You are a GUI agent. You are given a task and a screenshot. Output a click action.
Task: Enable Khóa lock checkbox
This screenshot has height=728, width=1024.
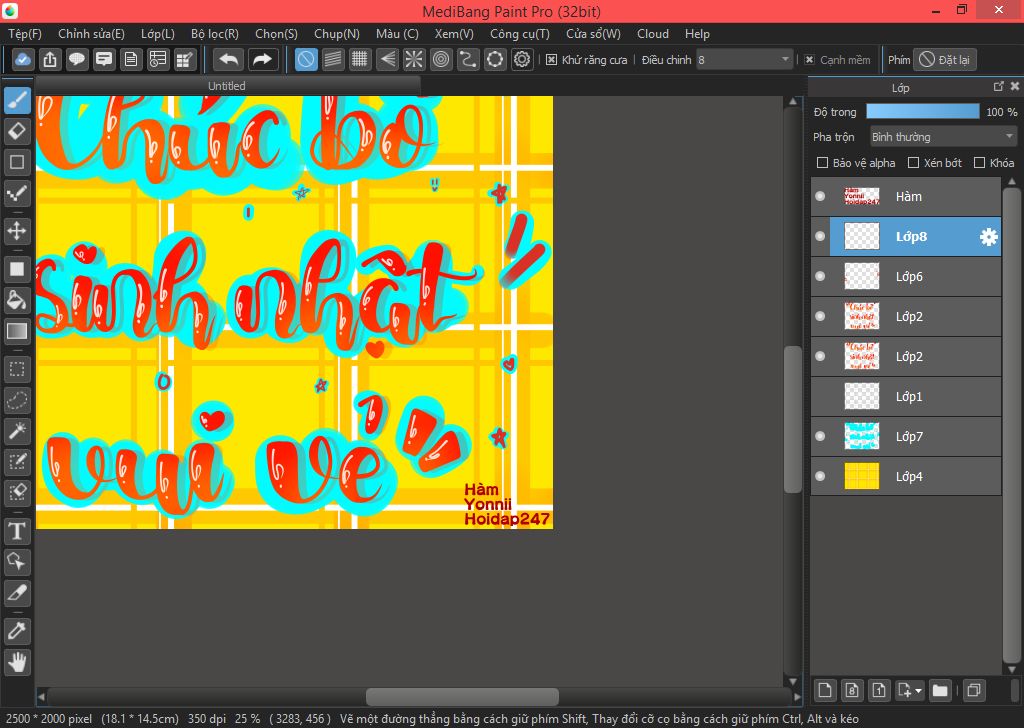pos(979,163)
